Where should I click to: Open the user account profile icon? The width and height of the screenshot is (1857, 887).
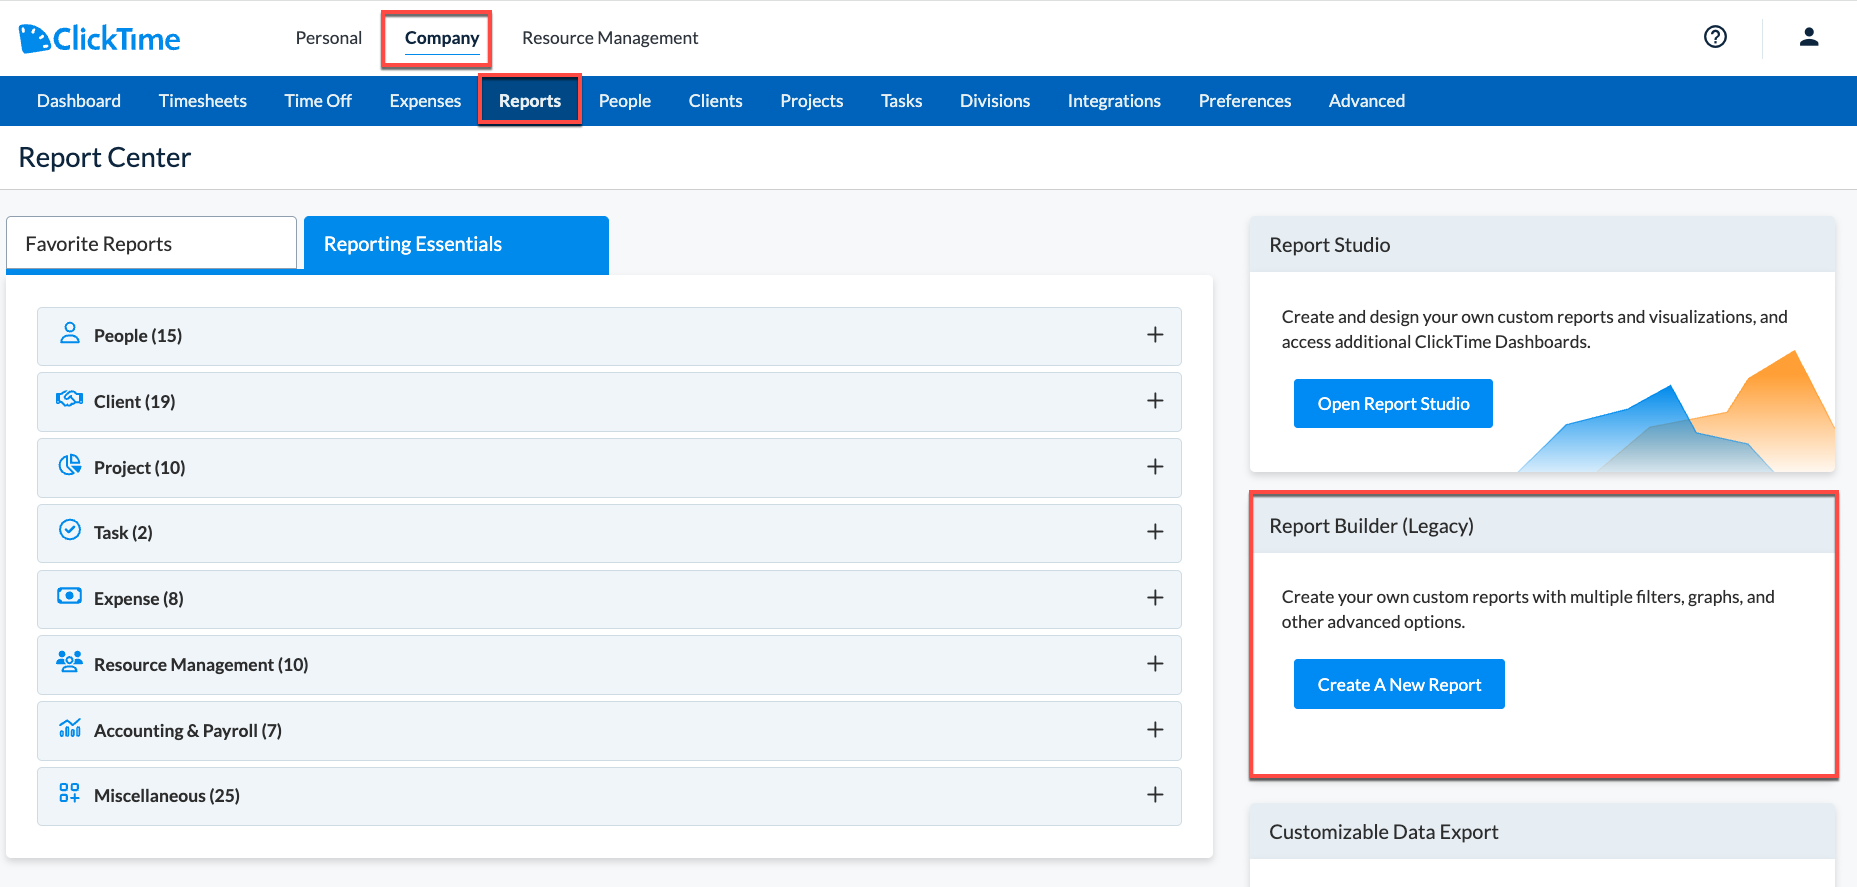point(1809,37)
